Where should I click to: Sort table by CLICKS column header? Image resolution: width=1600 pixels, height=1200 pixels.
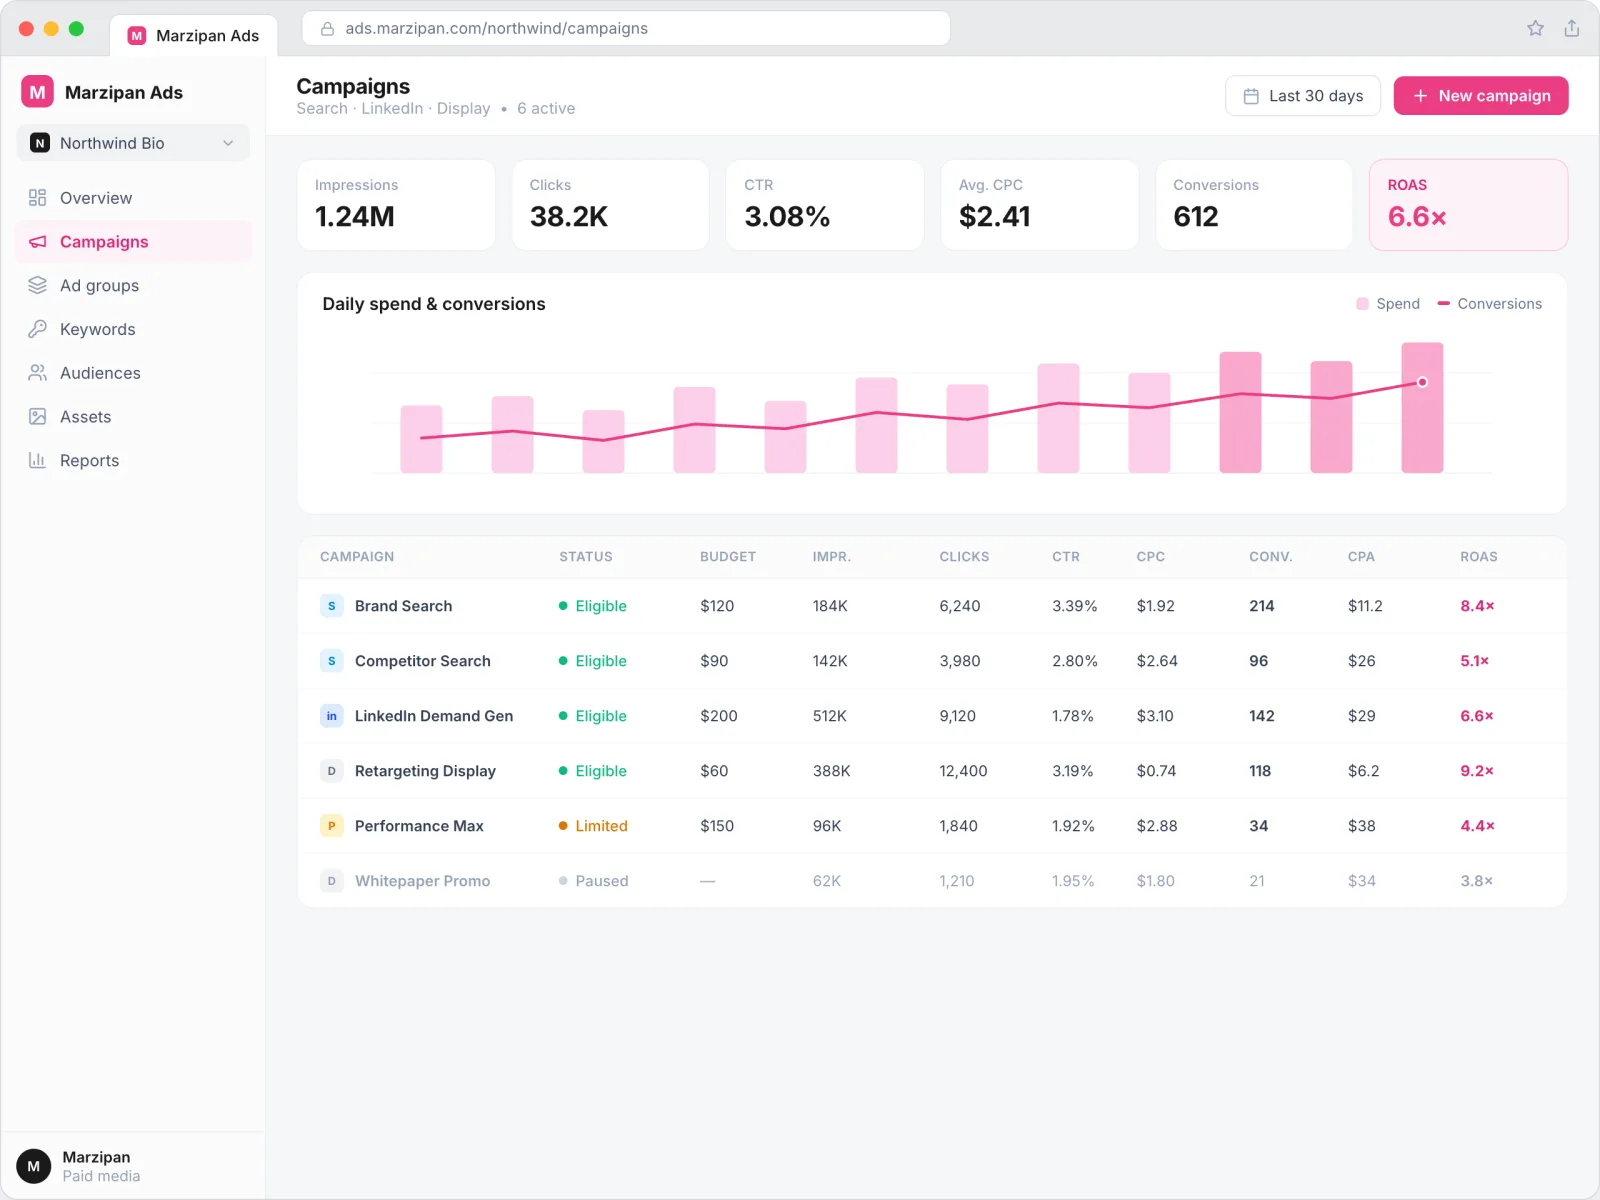click(964, 557)
